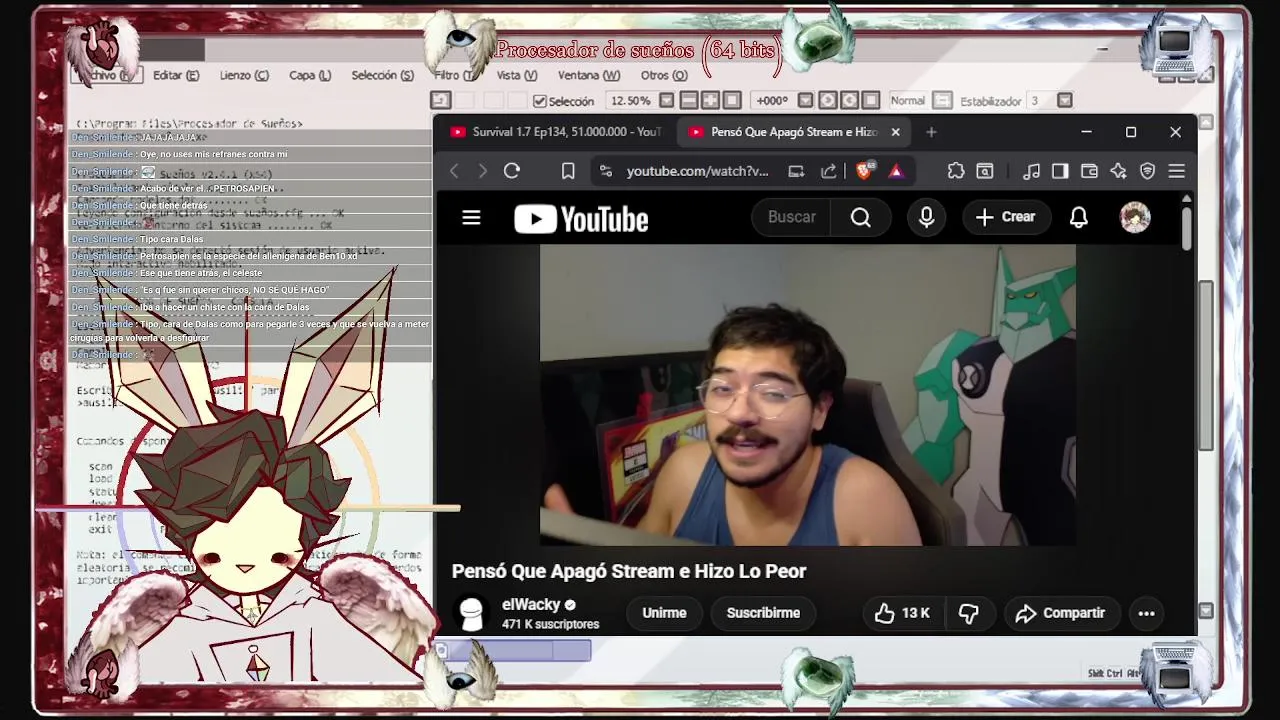Image resolution: width=1280 pixels, height=720 pixels.
Task: Open a new browser tab
Action: (x=931, y=132)
